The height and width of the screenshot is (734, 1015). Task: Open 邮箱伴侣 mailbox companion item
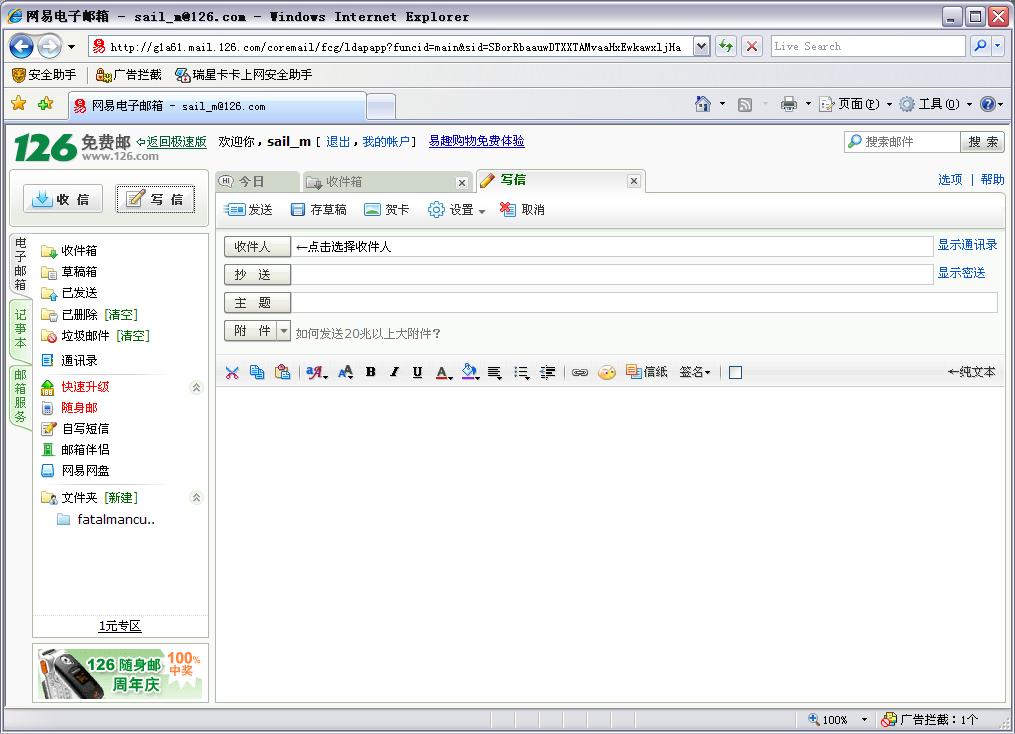85,449
